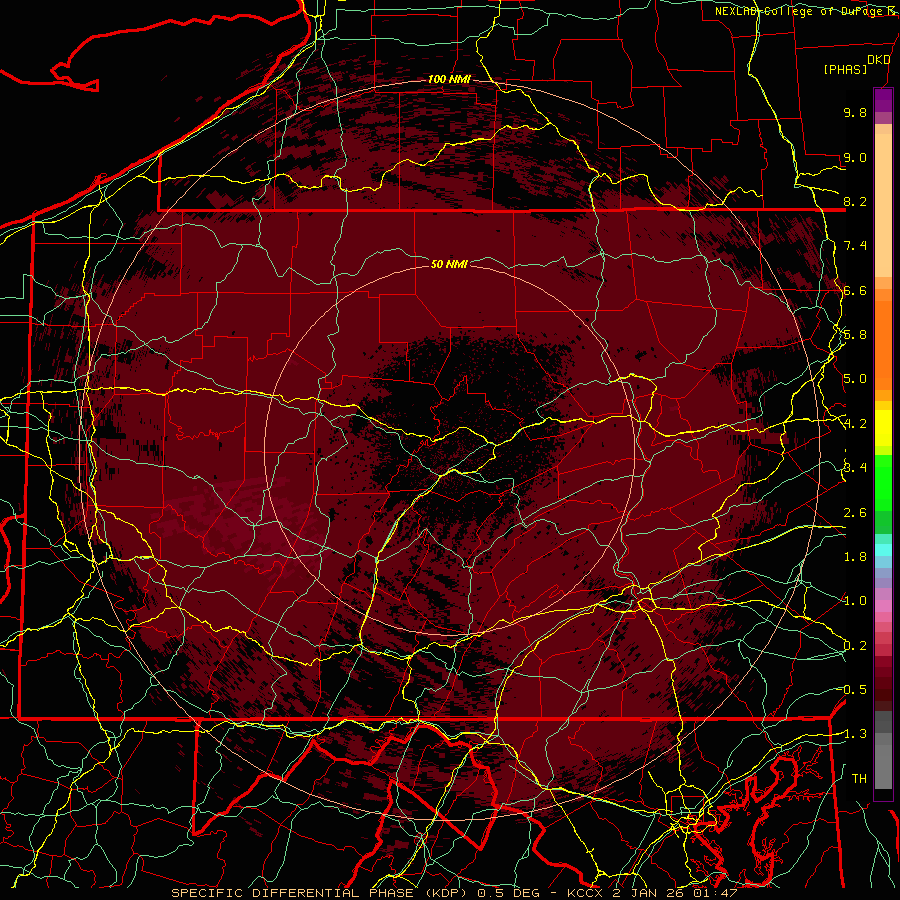The height and width of the screenshot is (900, 900).
Task: Click the 8.2 value on the scale
Action: pyautogui.click(x=855, y=201)
